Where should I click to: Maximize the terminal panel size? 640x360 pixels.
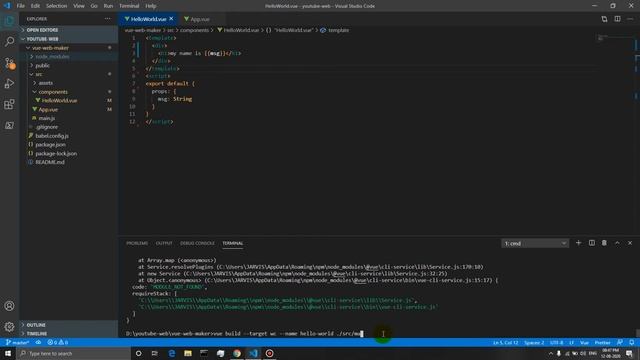pyautogui.click(x=617, y=243)
